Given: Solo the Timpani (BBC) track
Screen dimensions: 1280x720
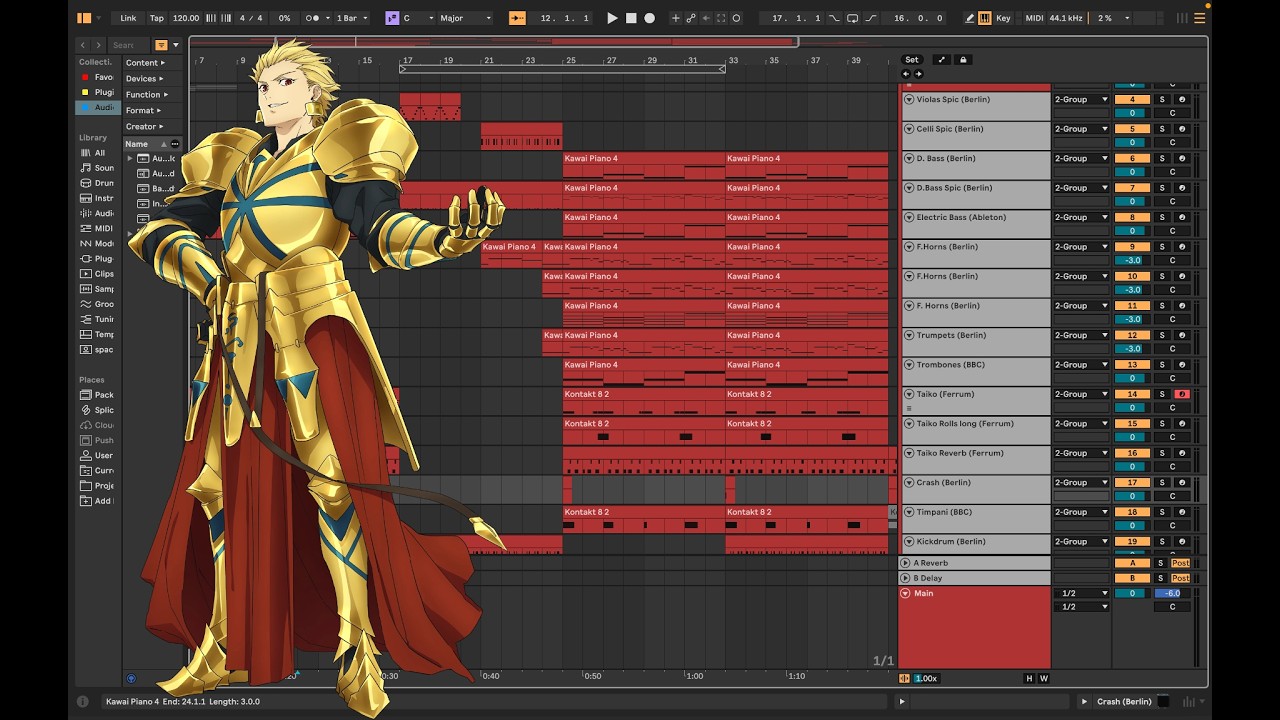Looking at the screenshot, I should point(1162,513).
